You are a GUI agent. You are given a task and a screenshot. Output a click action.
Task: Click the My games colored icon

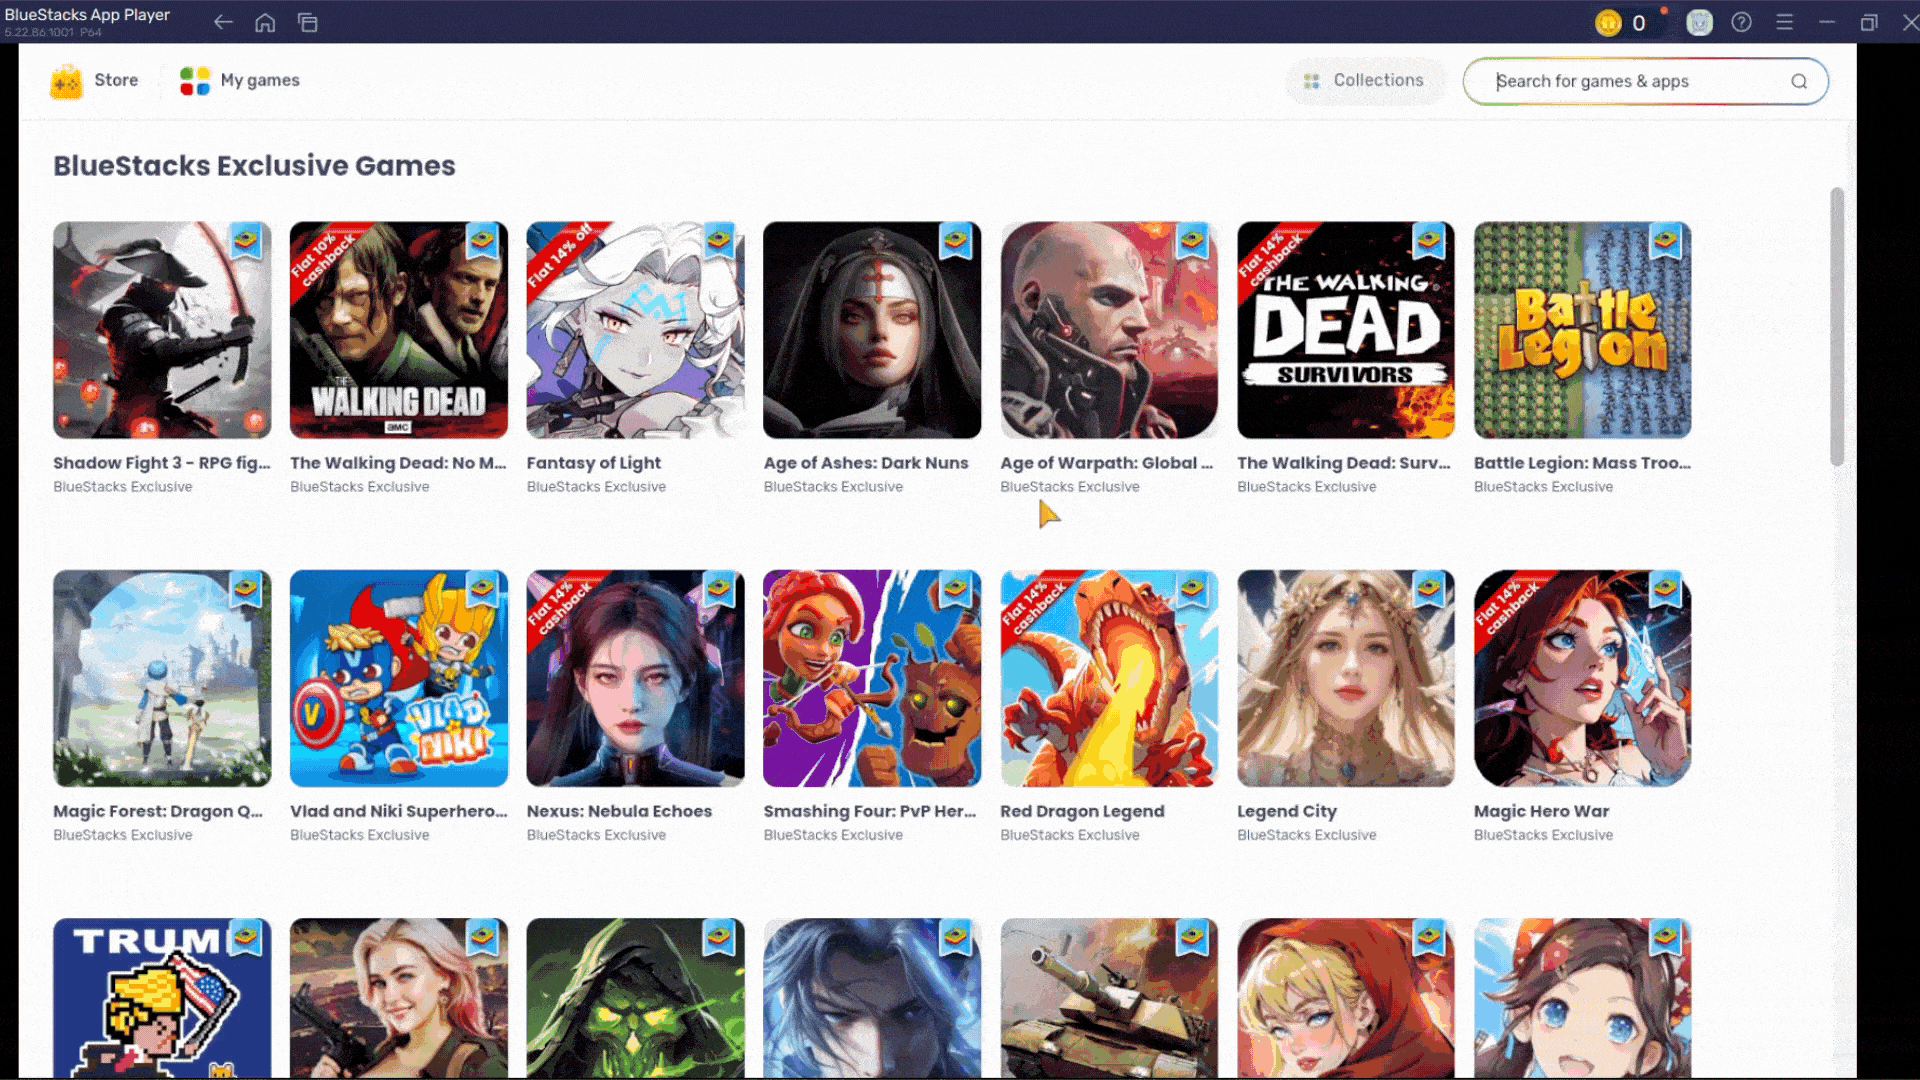(195, 81)
